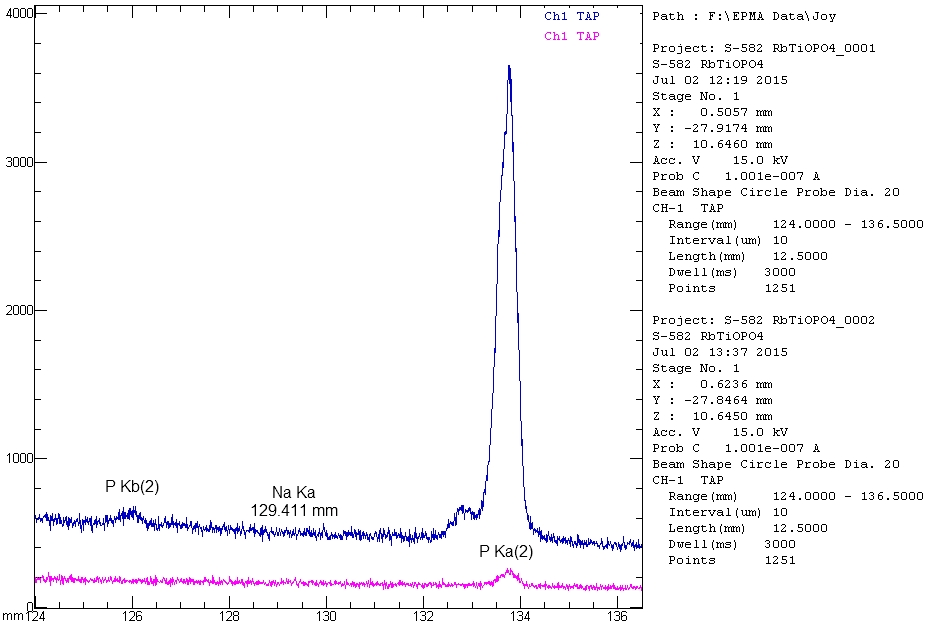This screenshot has width=948, height=625.
Task: Select the P Kb(2) peak label
Action: pyautogui.click(x=132, y=487)
